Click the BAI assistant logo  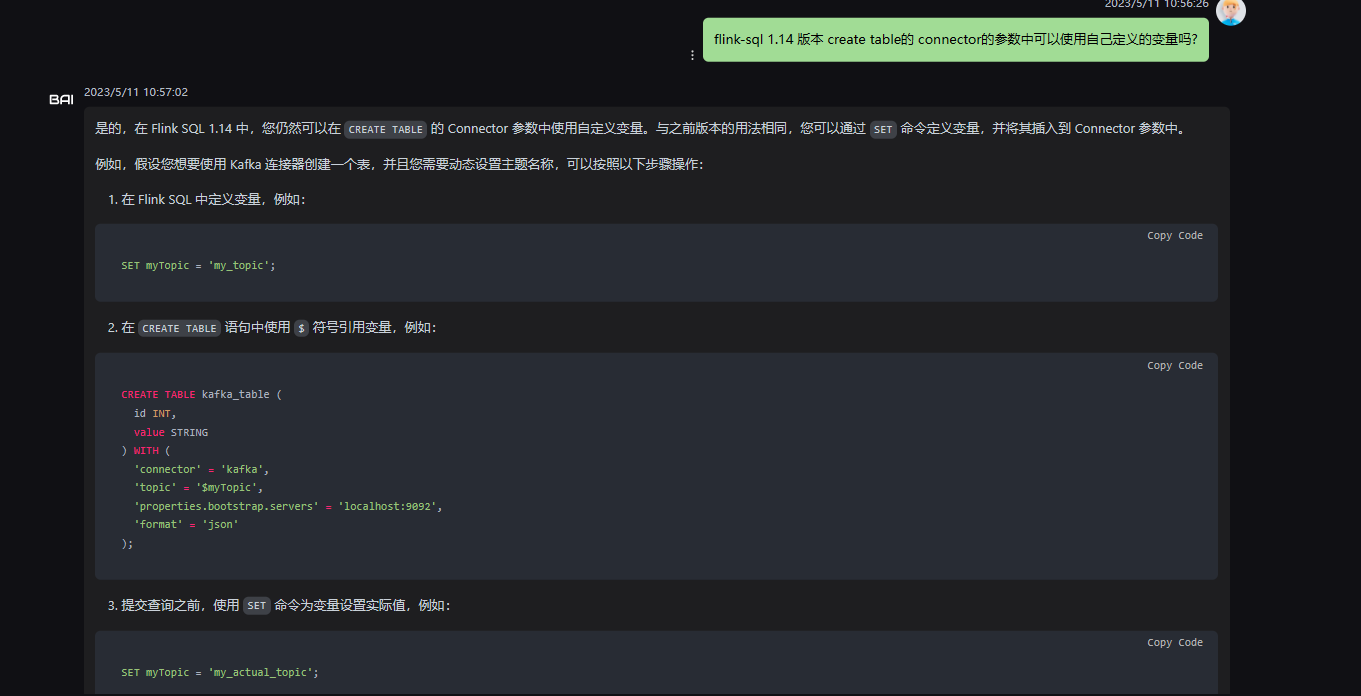[61, 99]
